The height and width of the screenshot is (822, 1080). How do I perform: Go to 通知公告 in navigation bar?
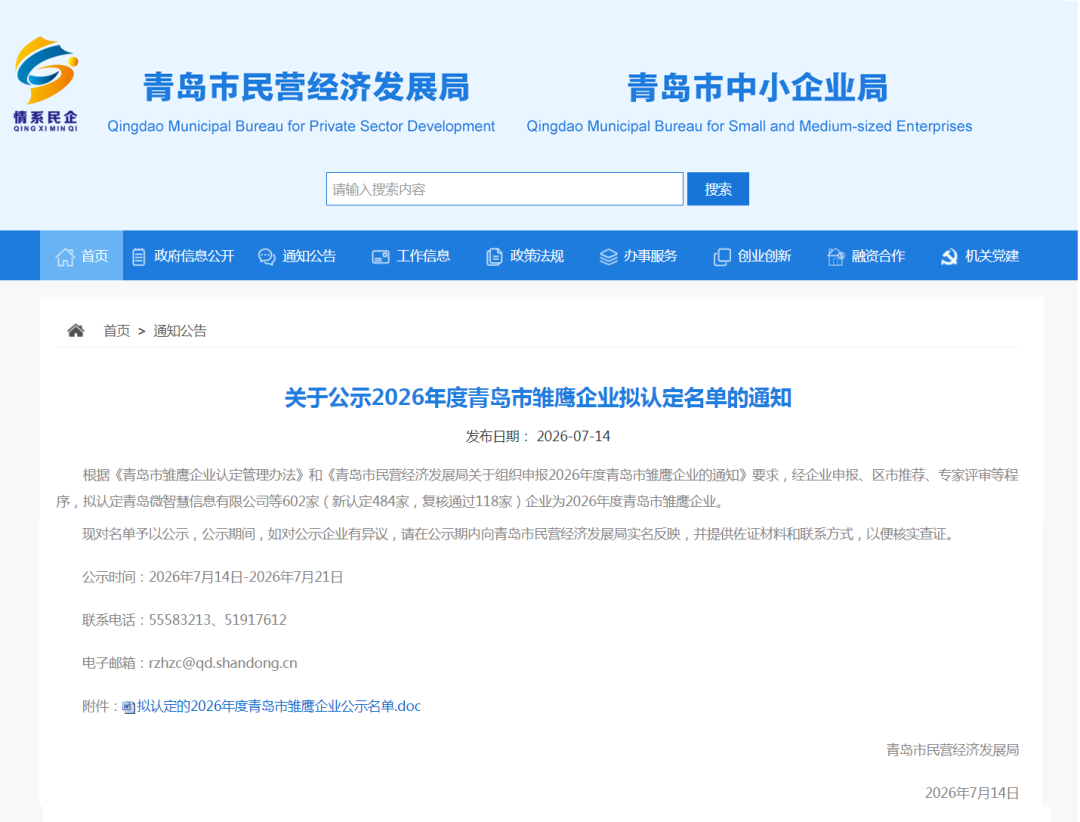click(x=297, y=256)
